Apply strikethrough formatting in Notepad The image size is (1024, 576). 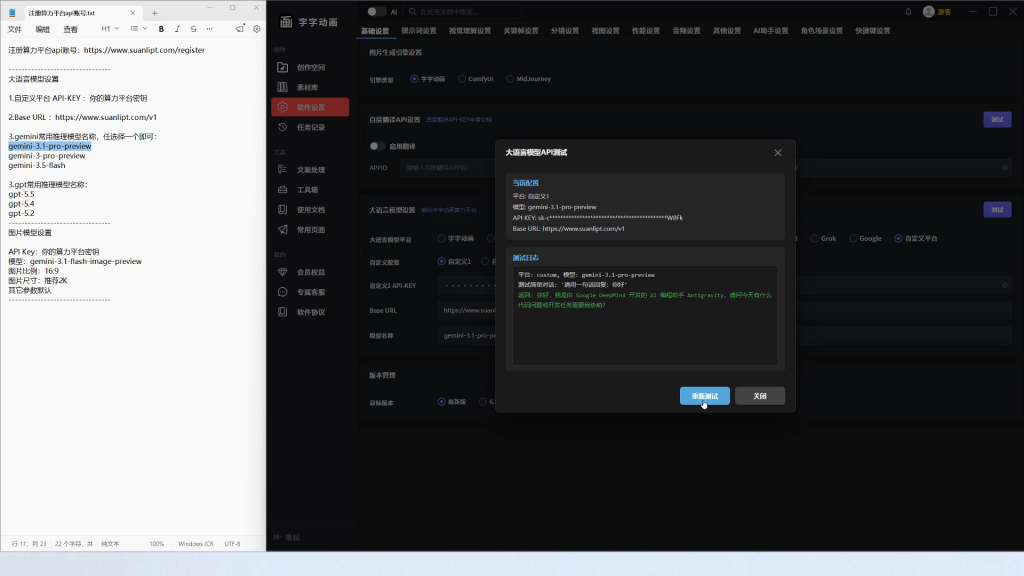(x=193, y=29)
